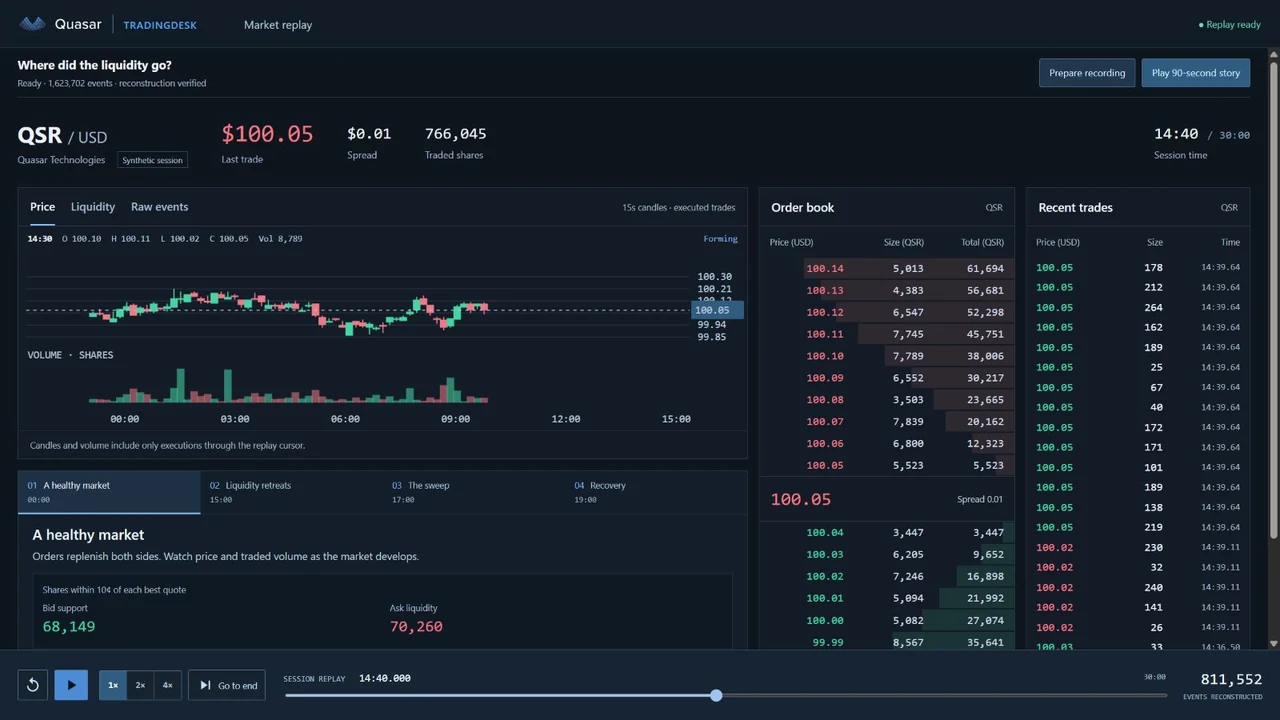This screenshot has height=720, width=1280.
Task: Jump to end with Go to end
Action: (x=227, y=685)
